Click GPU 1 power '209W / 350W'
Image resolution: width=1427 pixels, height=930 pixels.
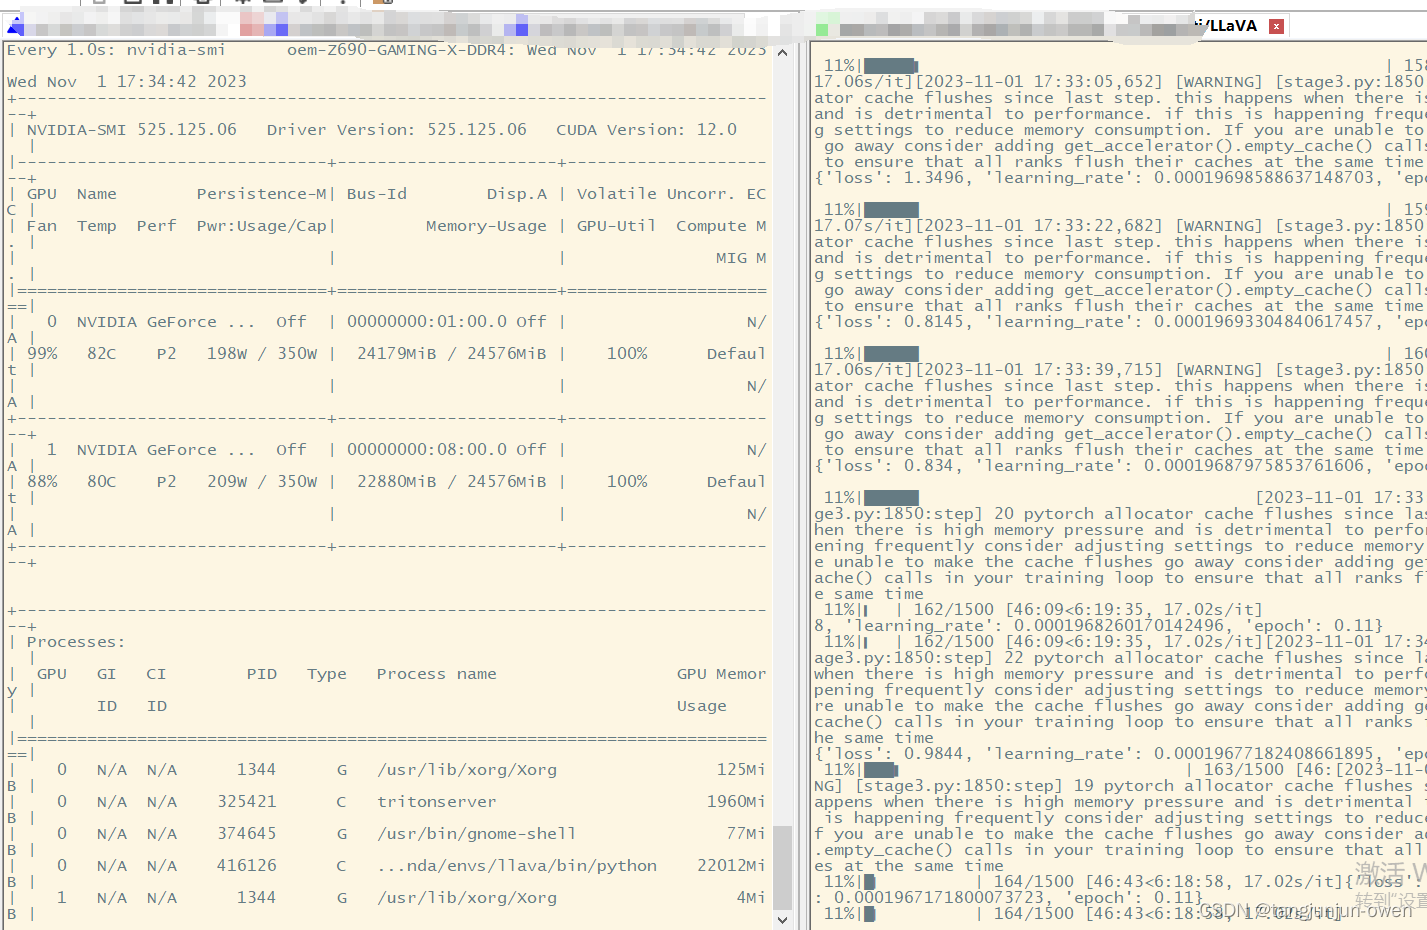(262, 482)
